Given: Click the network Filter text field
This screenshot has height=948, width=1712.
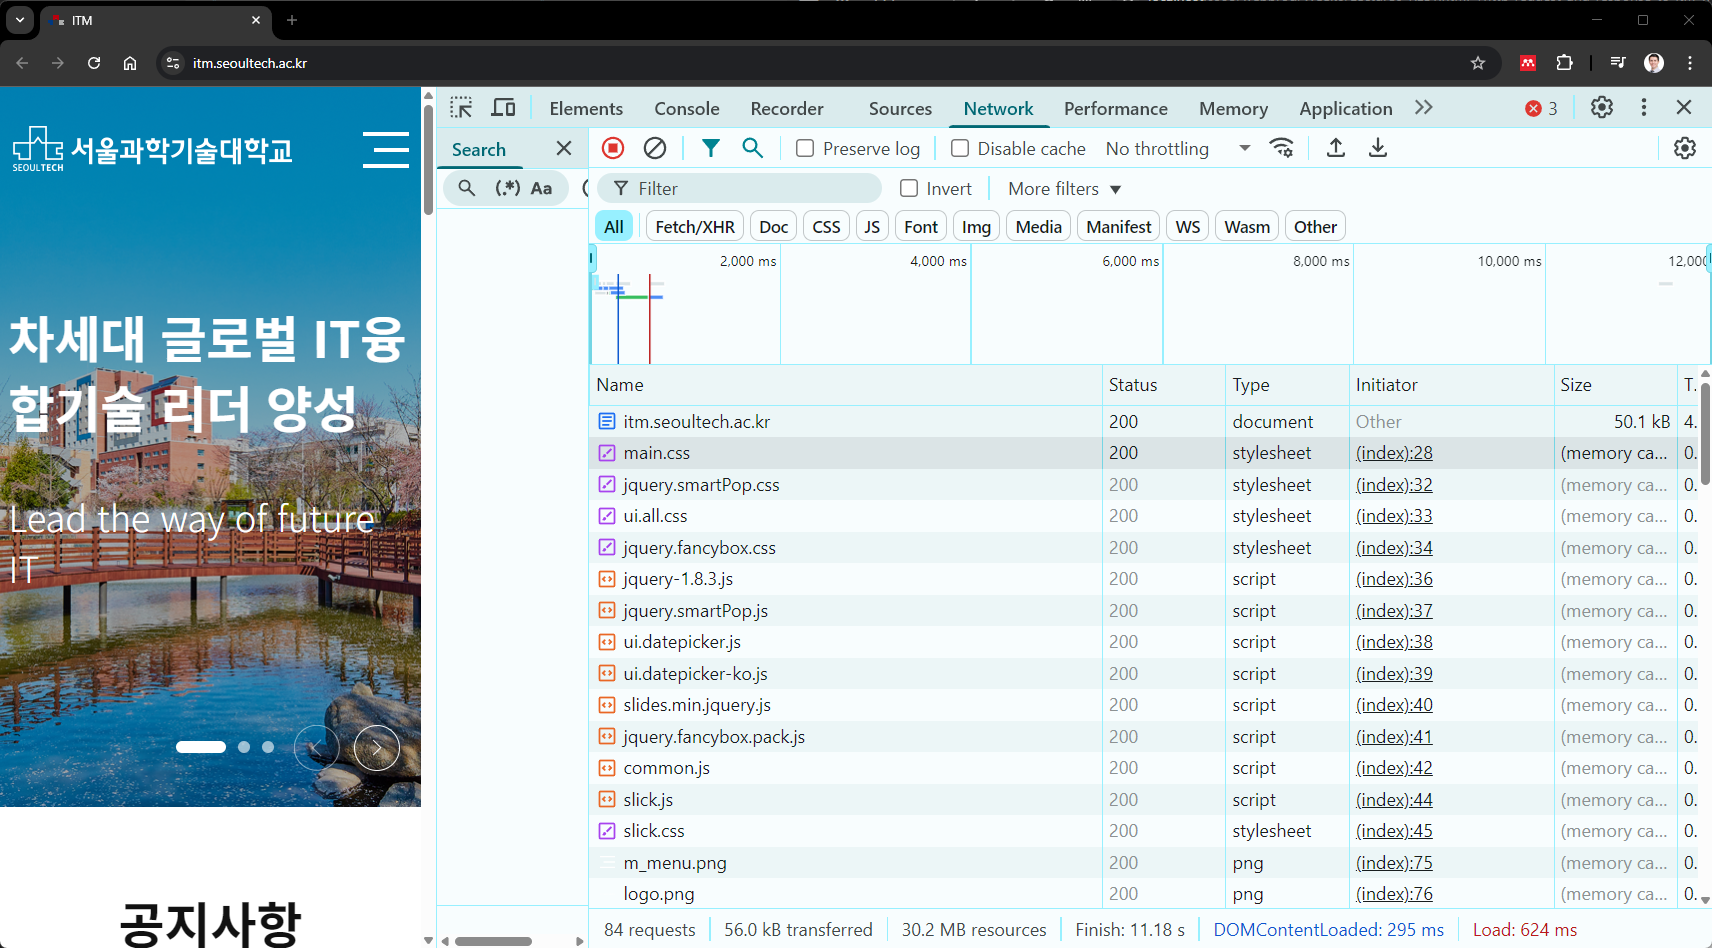Looking at the screenshot, I should tap(750, 188).
